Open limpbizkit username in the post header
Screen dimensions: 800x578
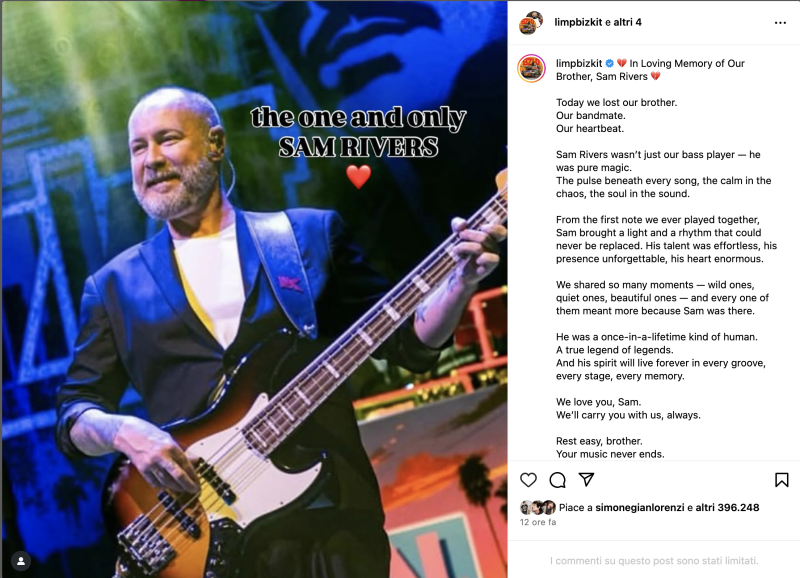click(578, 22)
